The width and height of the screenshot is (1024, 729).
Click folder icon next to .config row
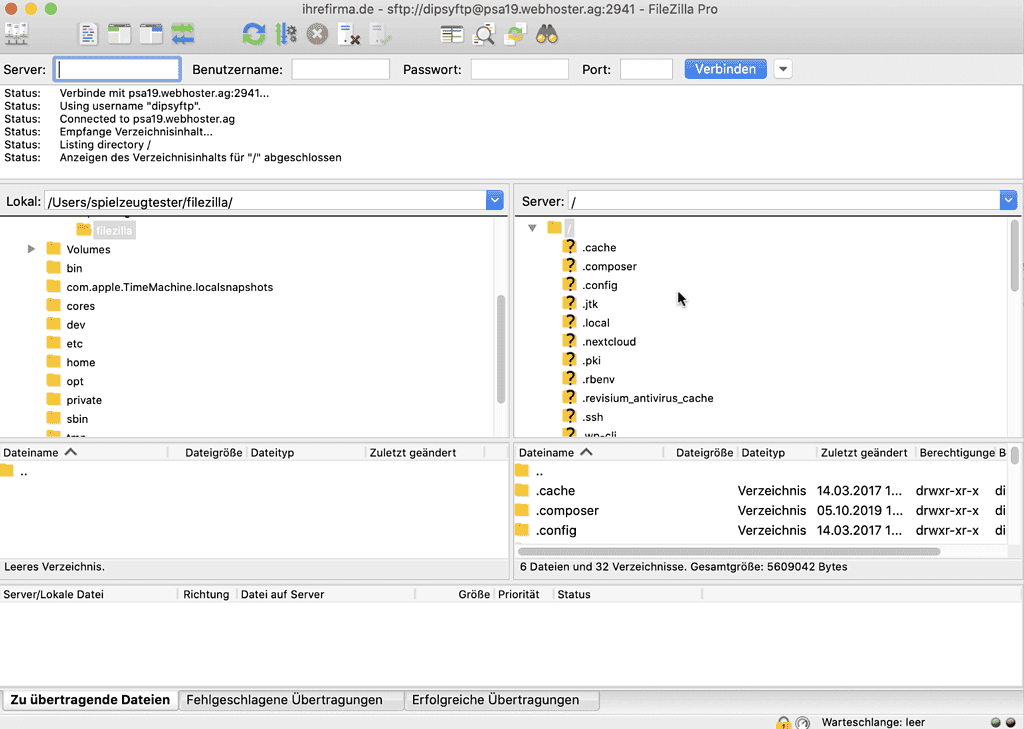(522, 530)
